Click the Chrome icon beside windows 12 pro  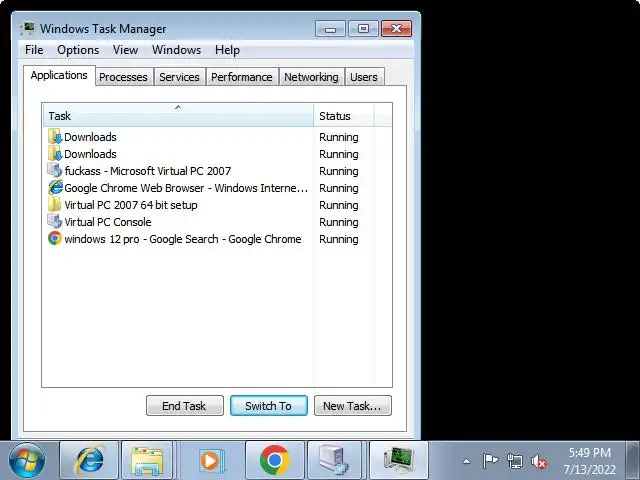55,238
